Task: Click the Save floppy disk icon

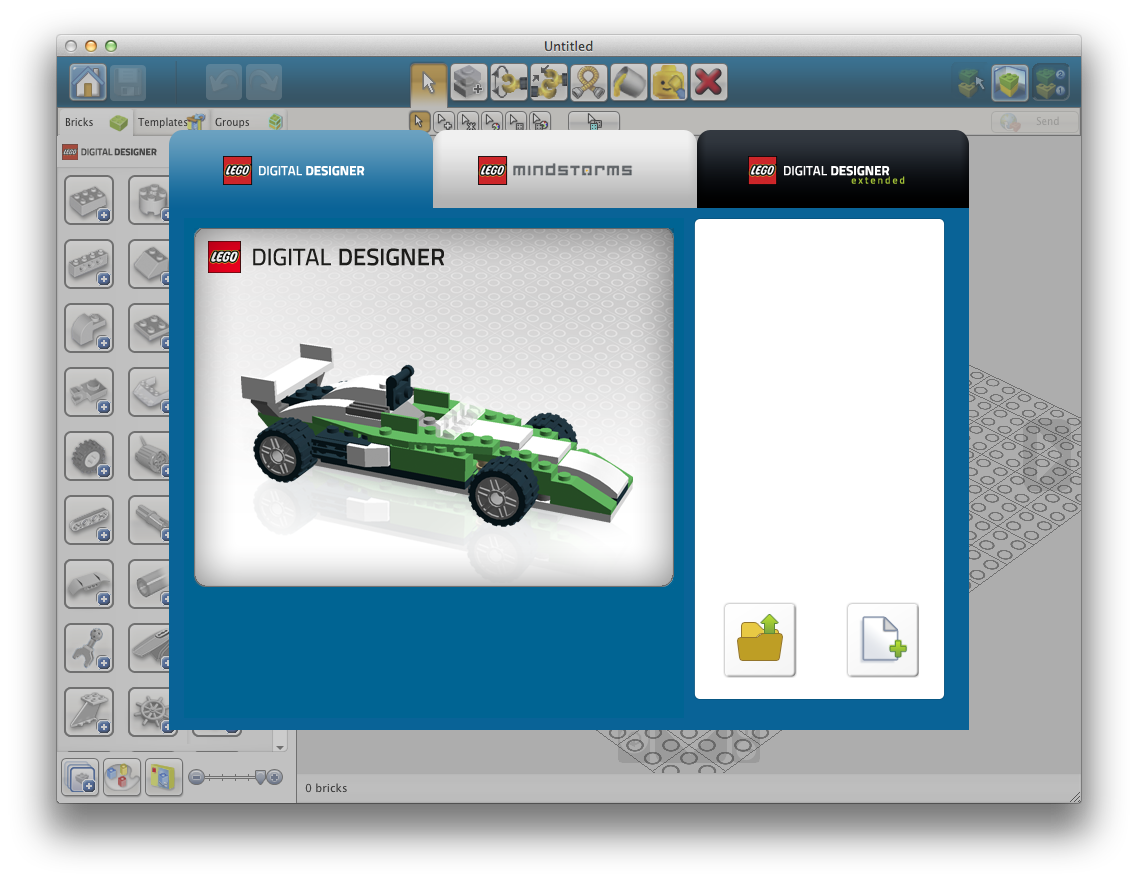Action: pyautogui.click(x=128, y=81)
